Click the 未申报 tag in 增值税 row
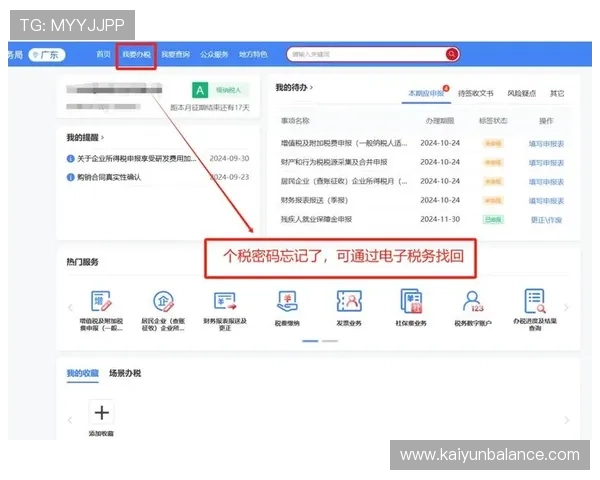This screenshot has width=600, height=480. coord(493,144)
